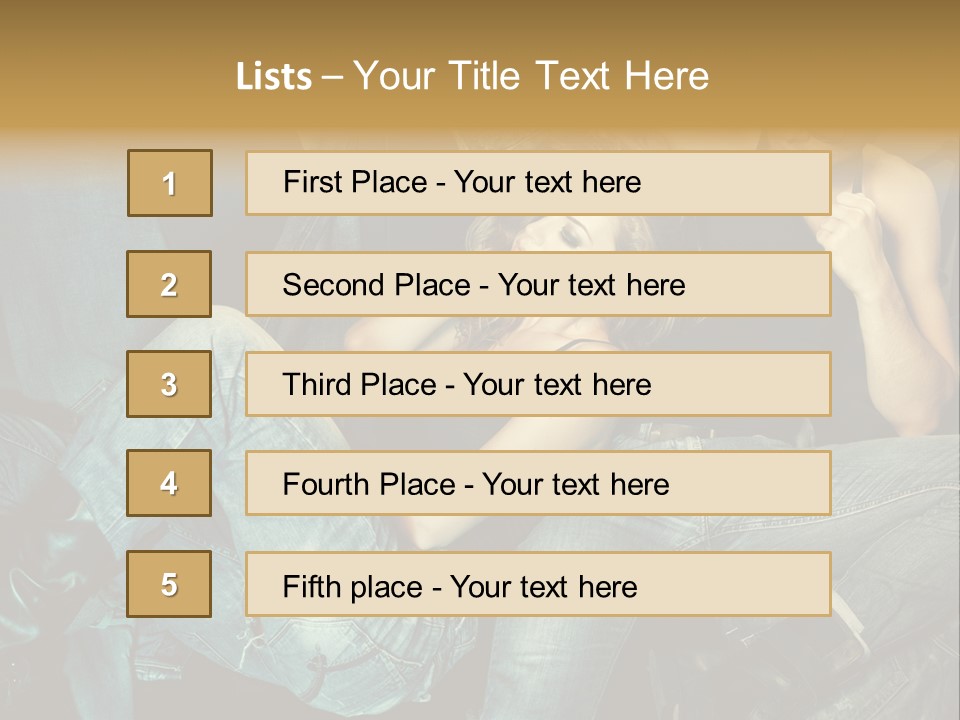Click the 'Fifth place' text bar
Image resolution: width=960 pixels, height=720 pixels.
pyautogui.click(x=538, y=584)
